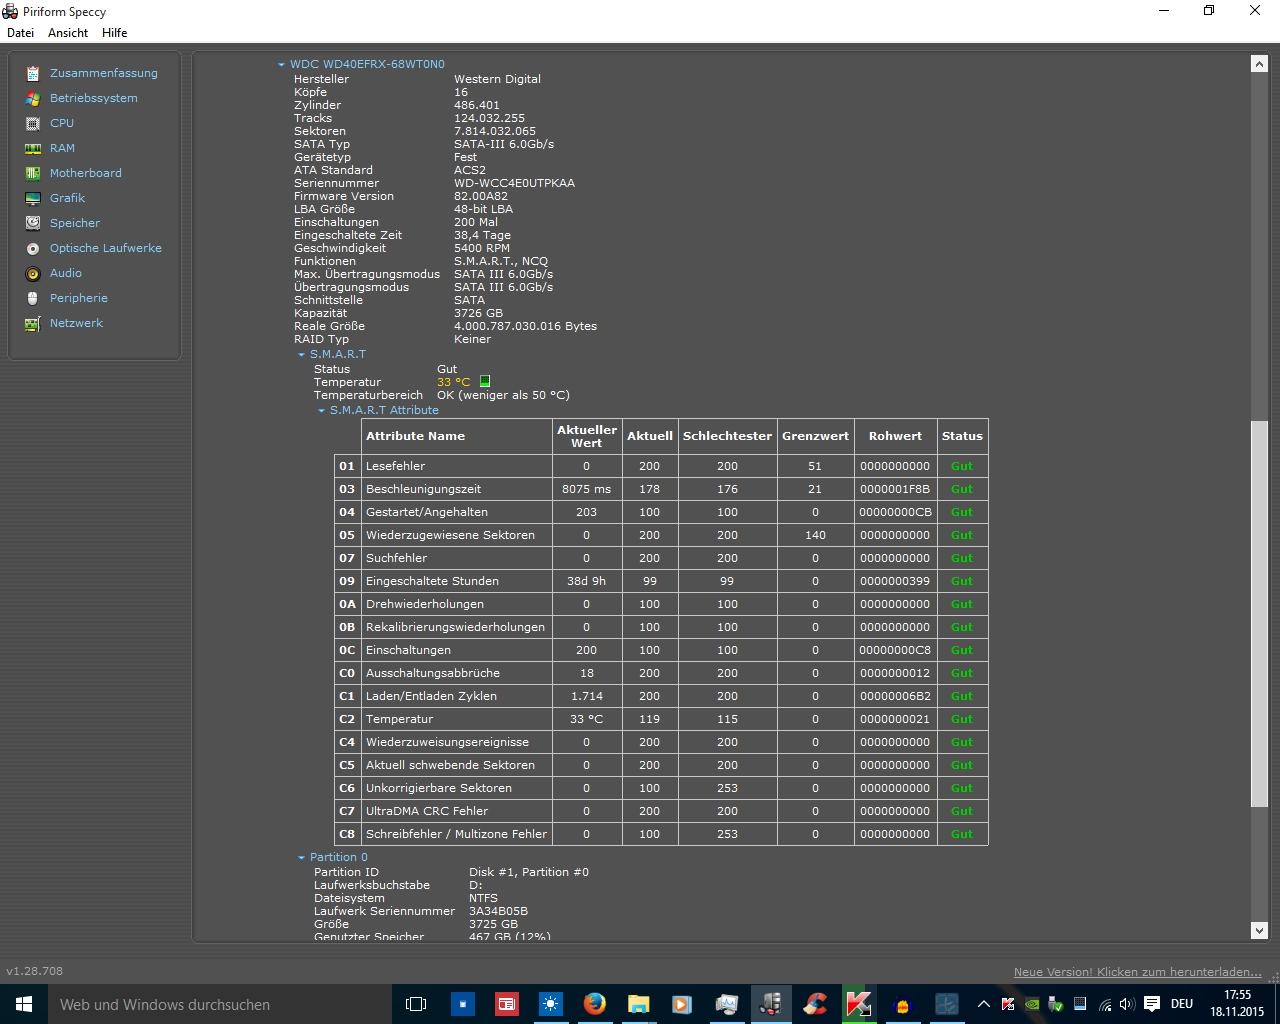The height and width of the screenshot is (1024, 1280).
Task: Open the NVIDIA tray icon
Action: coord(1031,1004)
